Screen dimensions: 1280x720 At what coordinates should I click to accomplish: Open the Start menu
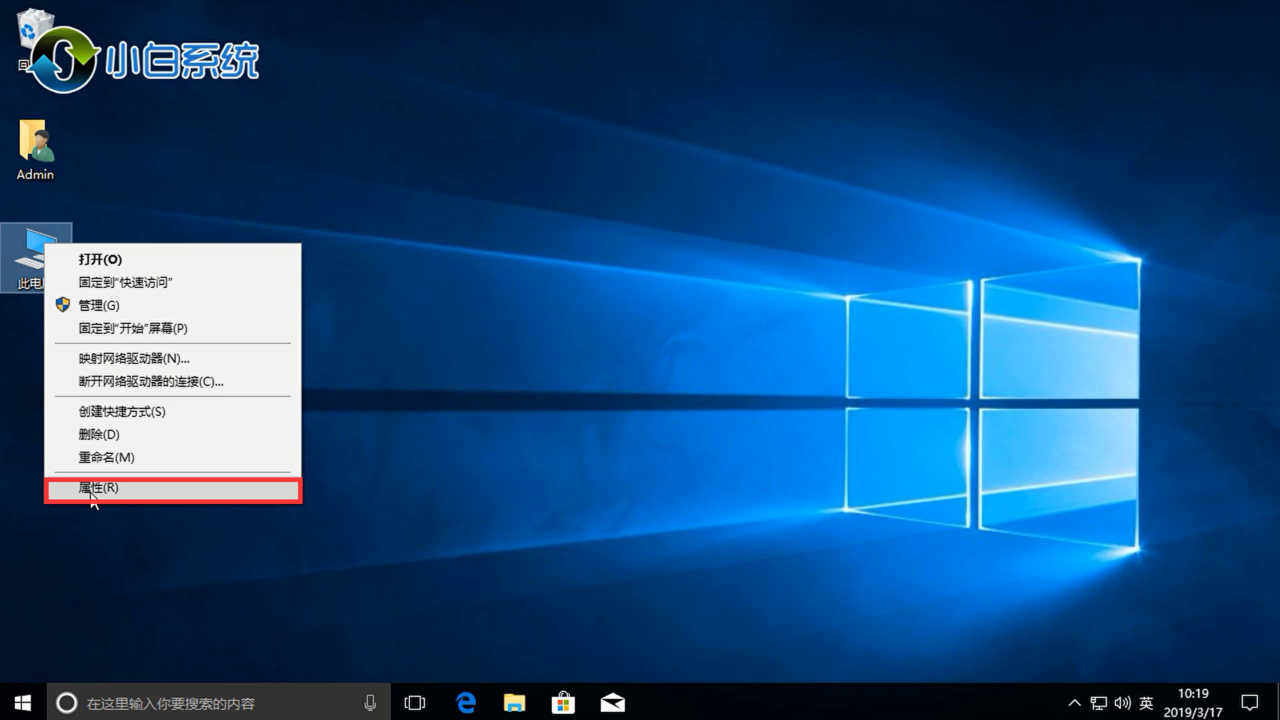(22, 702)
